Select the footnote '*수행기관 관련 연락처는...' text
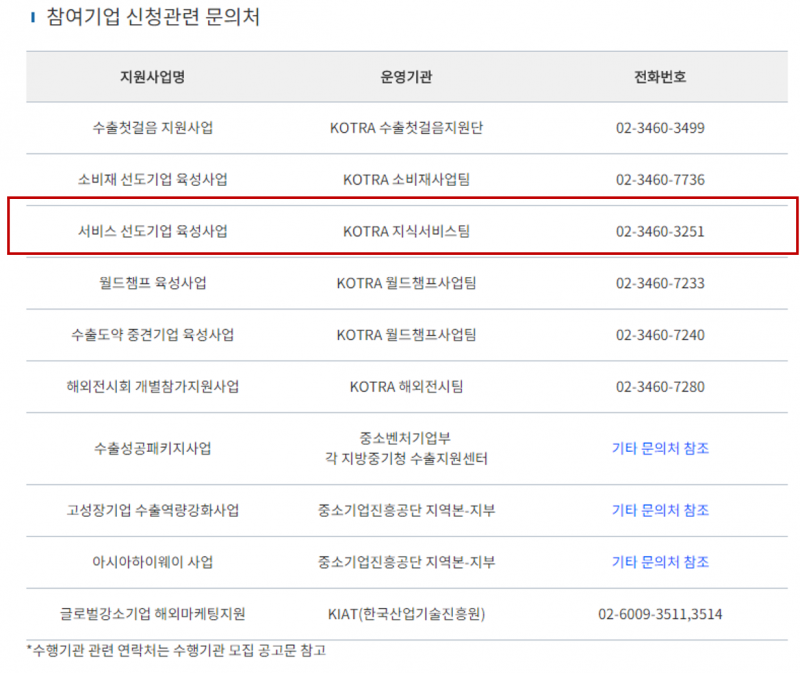The width and height of the screenshot is (800, 673). tap(177, 651)
